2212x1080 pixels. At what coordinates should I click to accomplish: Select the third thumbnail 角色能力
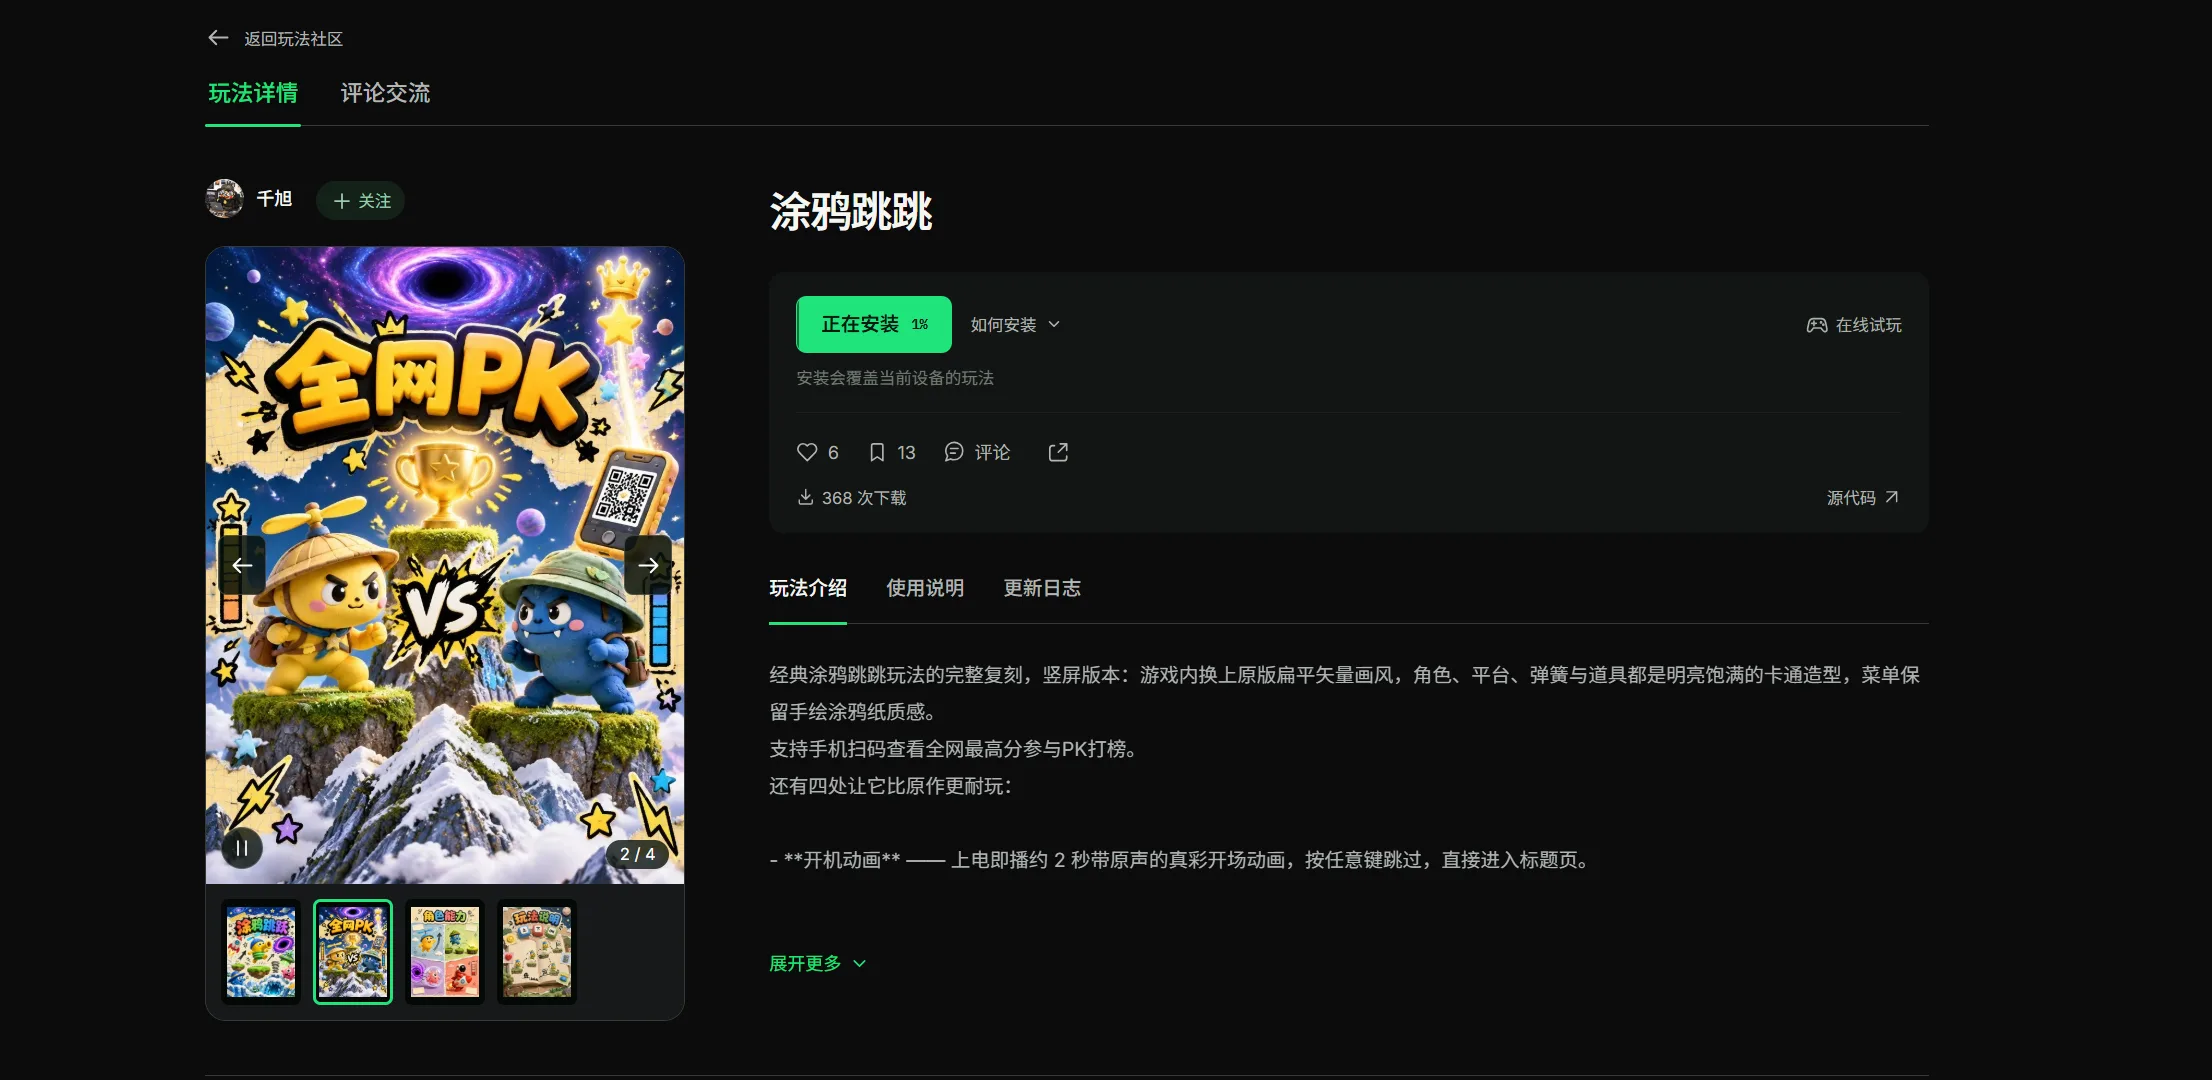[x=445, y=951]
